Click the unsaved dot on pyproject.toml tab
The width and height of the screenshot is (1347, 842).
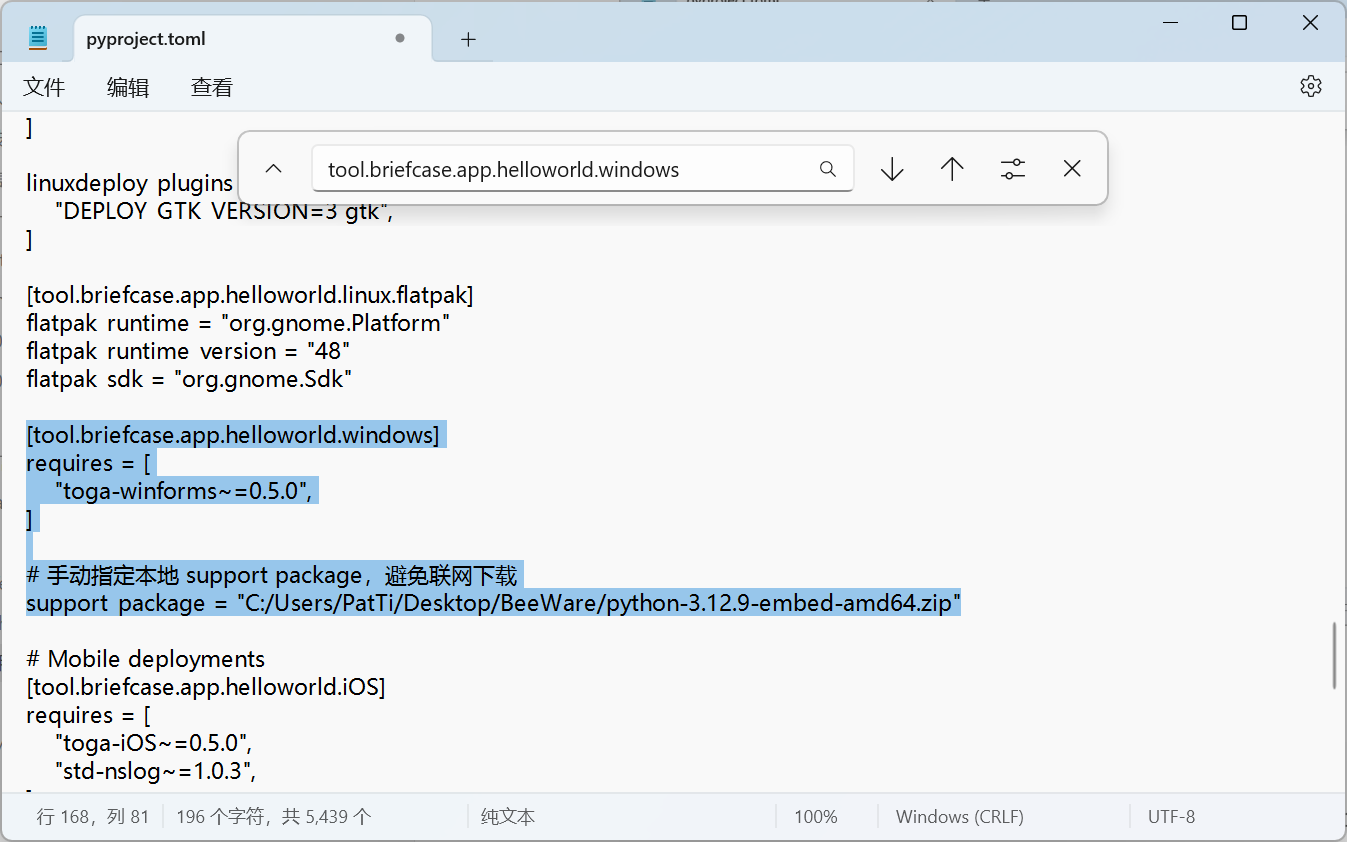click(x=400, y=38)
